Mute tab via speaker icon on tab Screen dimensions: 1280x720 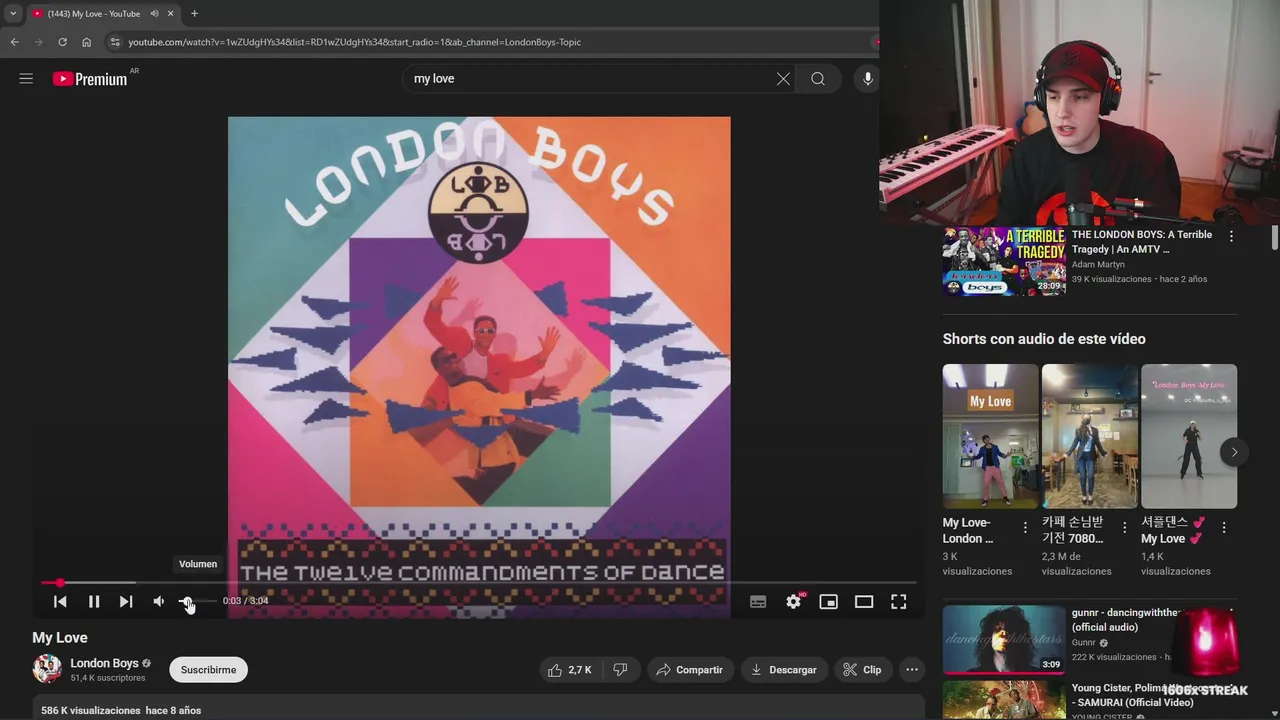click(x=154, y=14)
